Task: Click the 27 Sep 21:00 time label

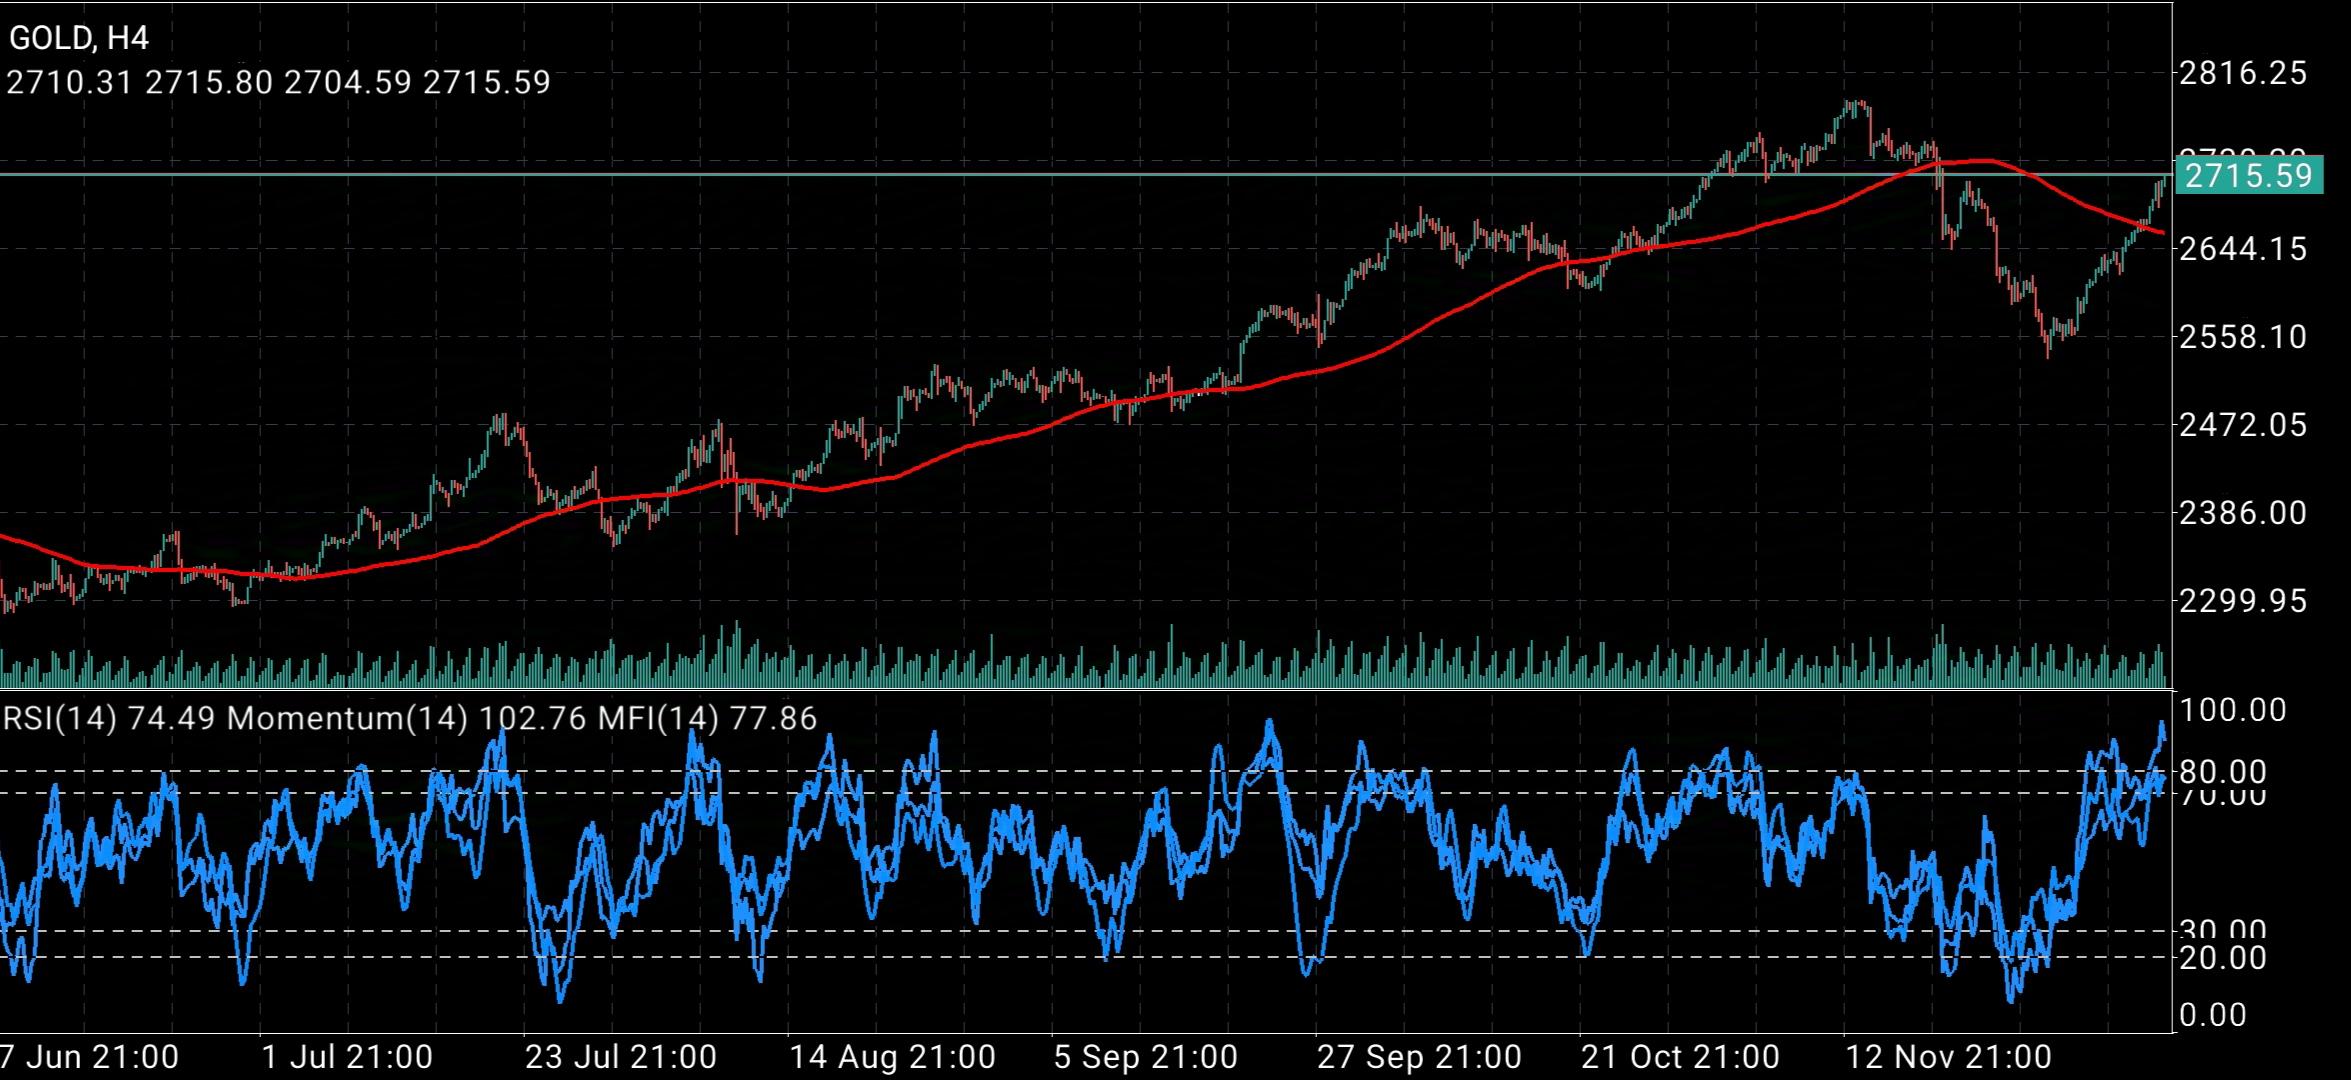Action: (x=1419, y=1056)
